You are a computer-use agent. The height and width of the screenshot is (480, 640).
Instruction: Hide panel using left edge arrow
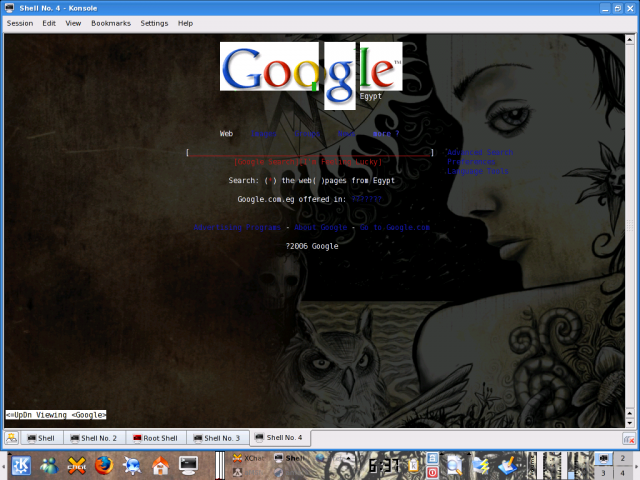point(3,465)
